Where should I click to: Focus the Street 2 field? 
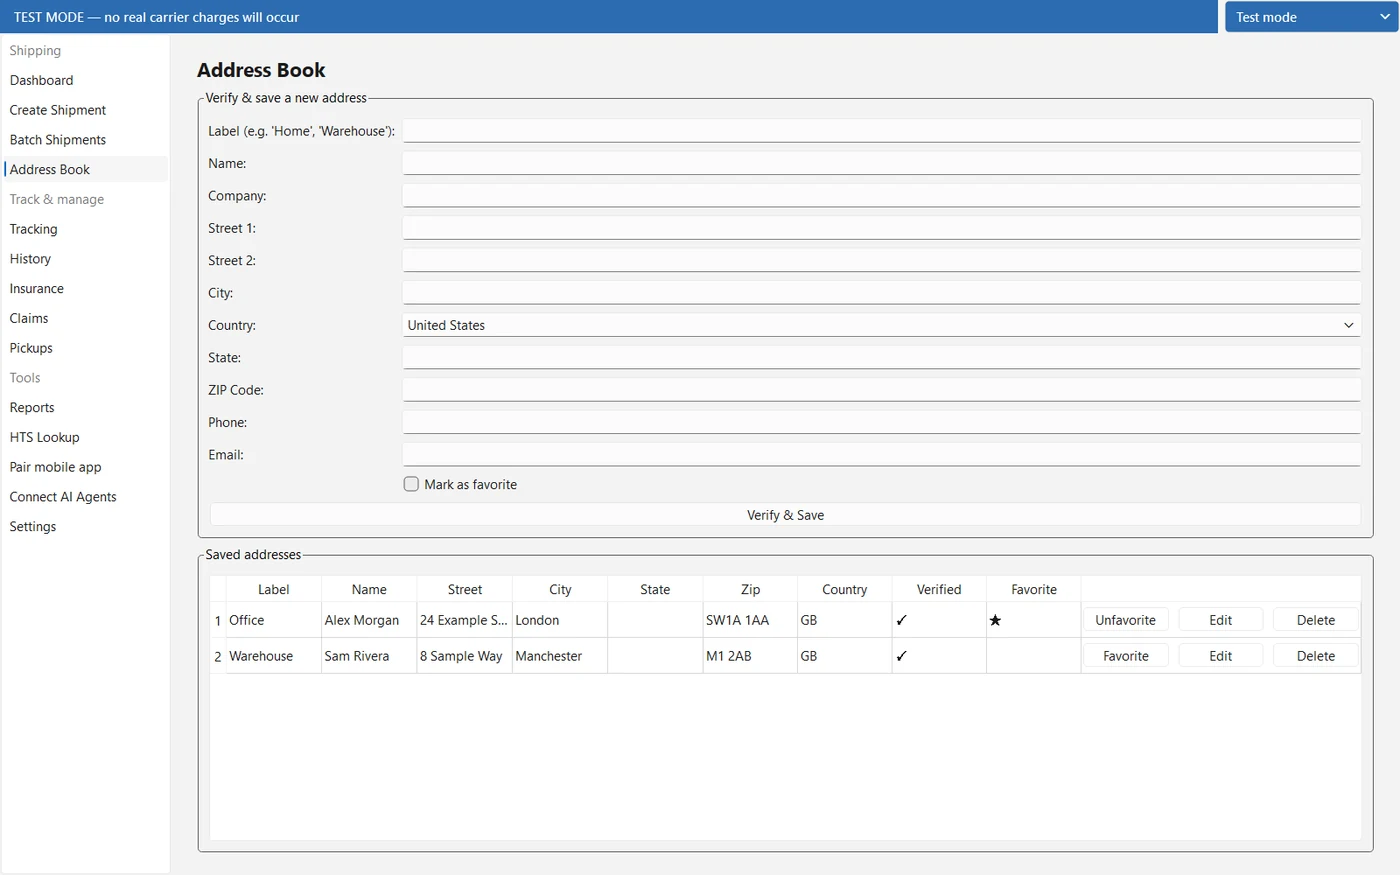[x=881, y=260]
